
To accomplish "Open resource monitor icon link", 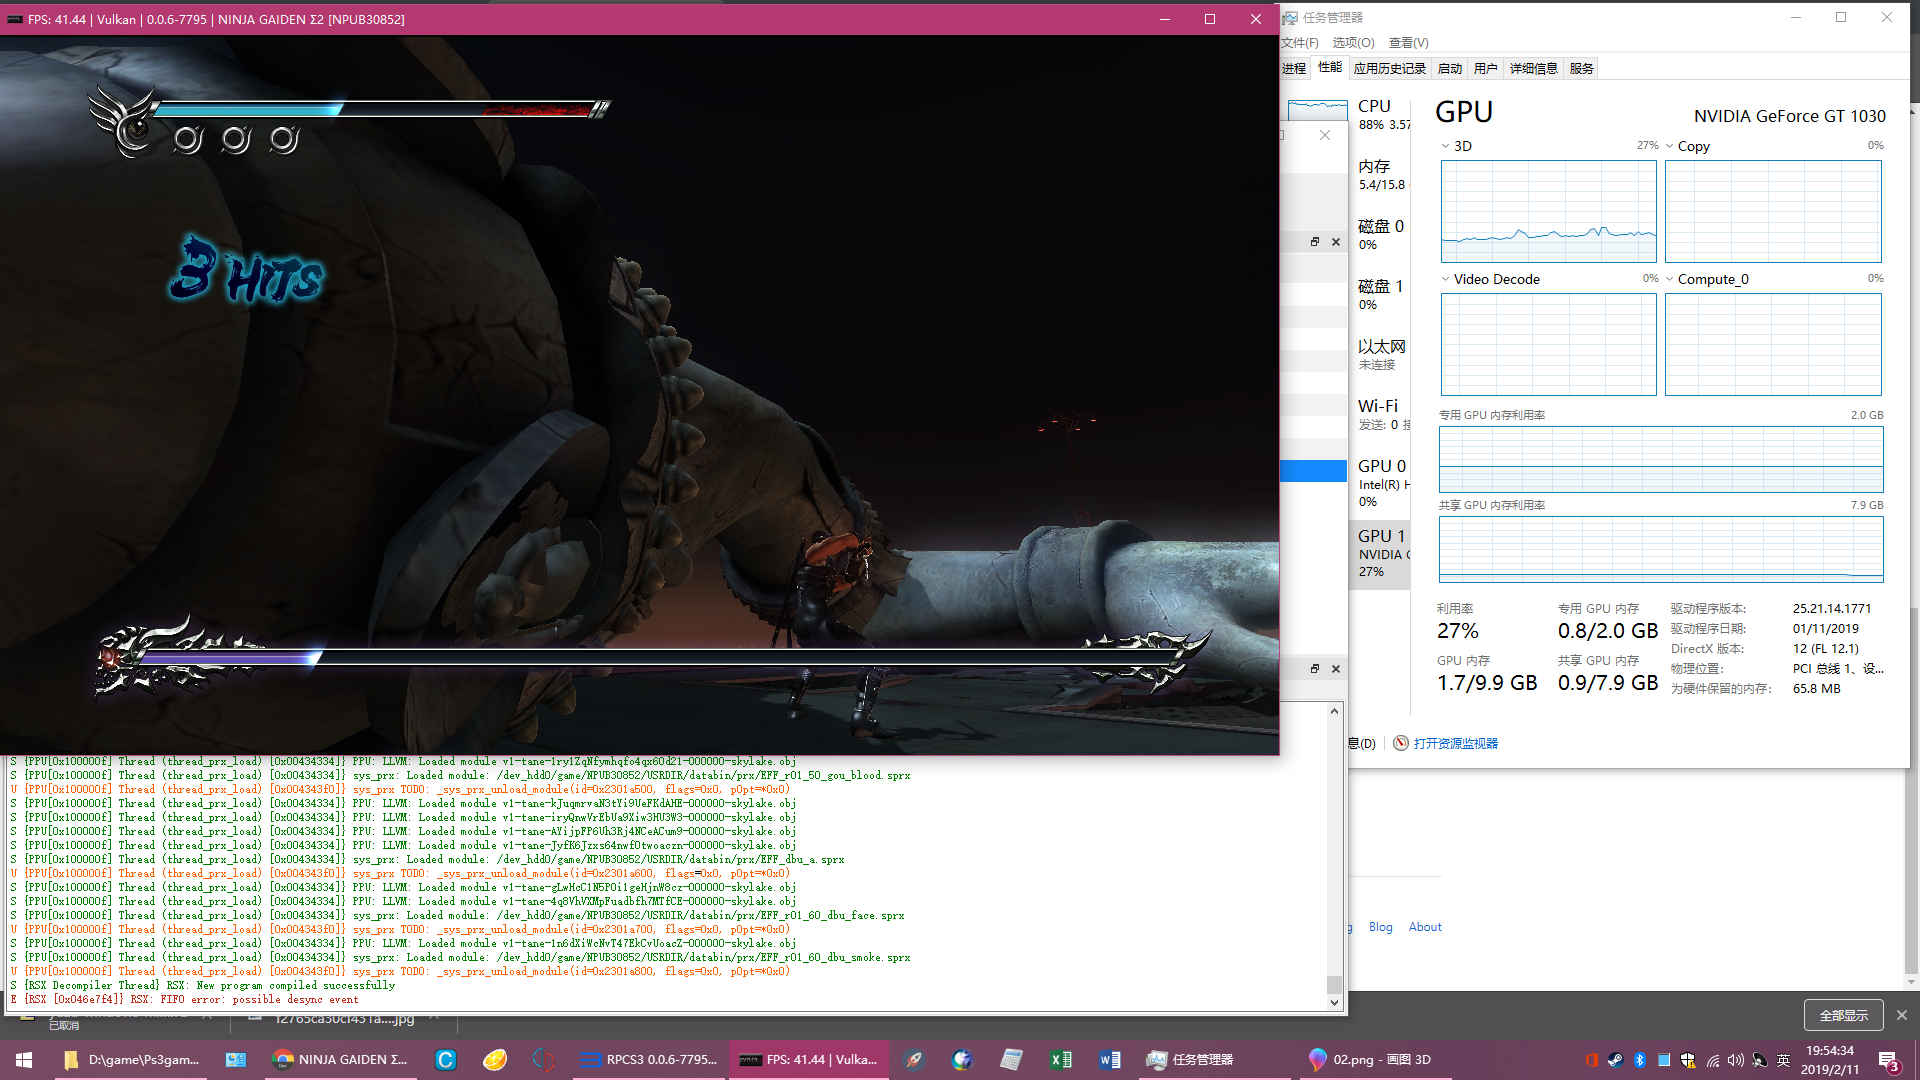I will pyautogui.click(x=1402, y=743).
